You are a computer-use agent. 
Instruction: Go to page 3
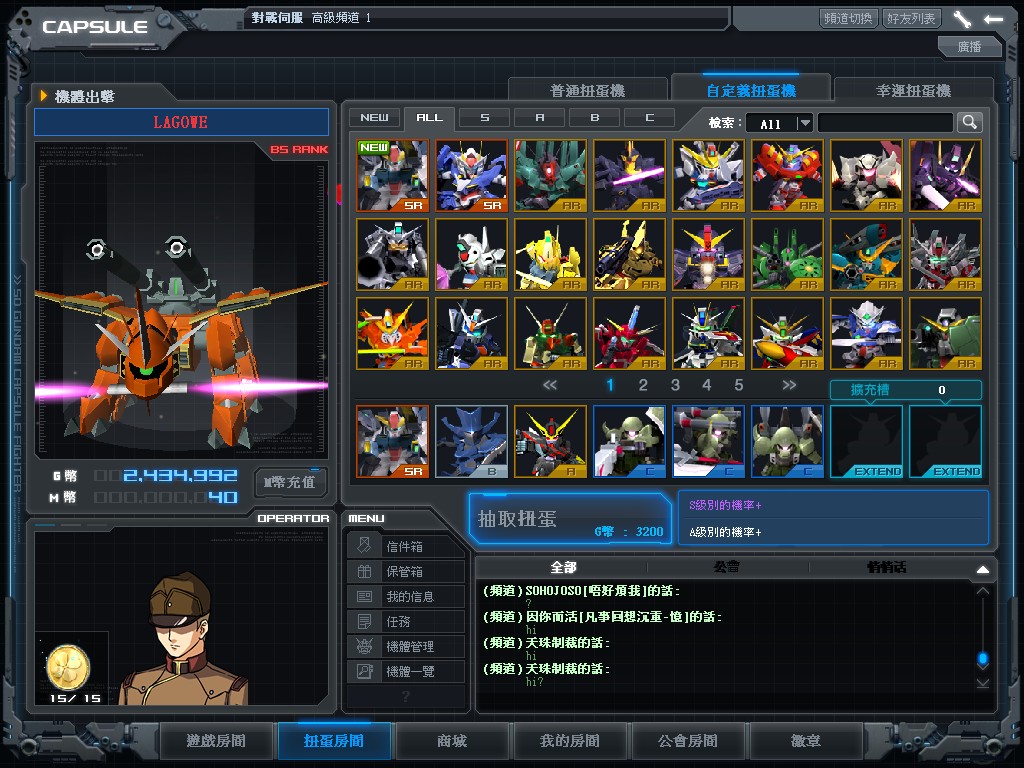click(x=675, y=385)
